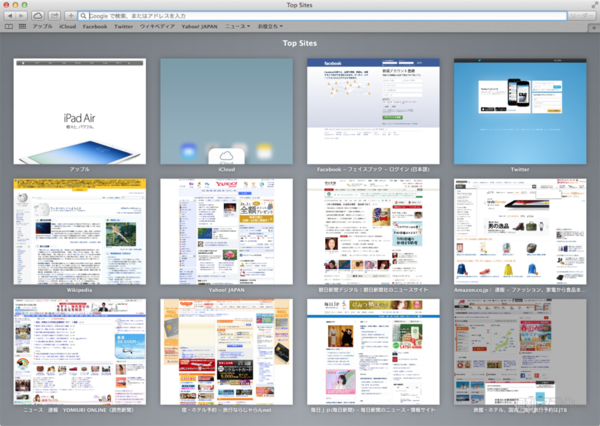The height and width of the screenshot is (426, 600).
Task: Open the bookmarks book icon
Action: [x=9, y=27]
